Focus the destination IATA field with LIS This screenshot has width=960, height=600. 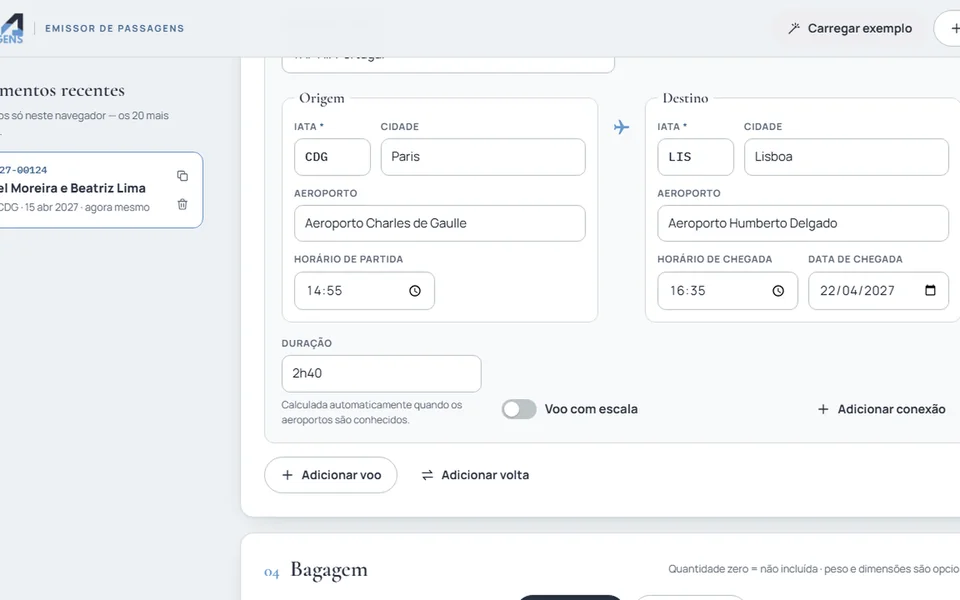click(x=696, y=157)
